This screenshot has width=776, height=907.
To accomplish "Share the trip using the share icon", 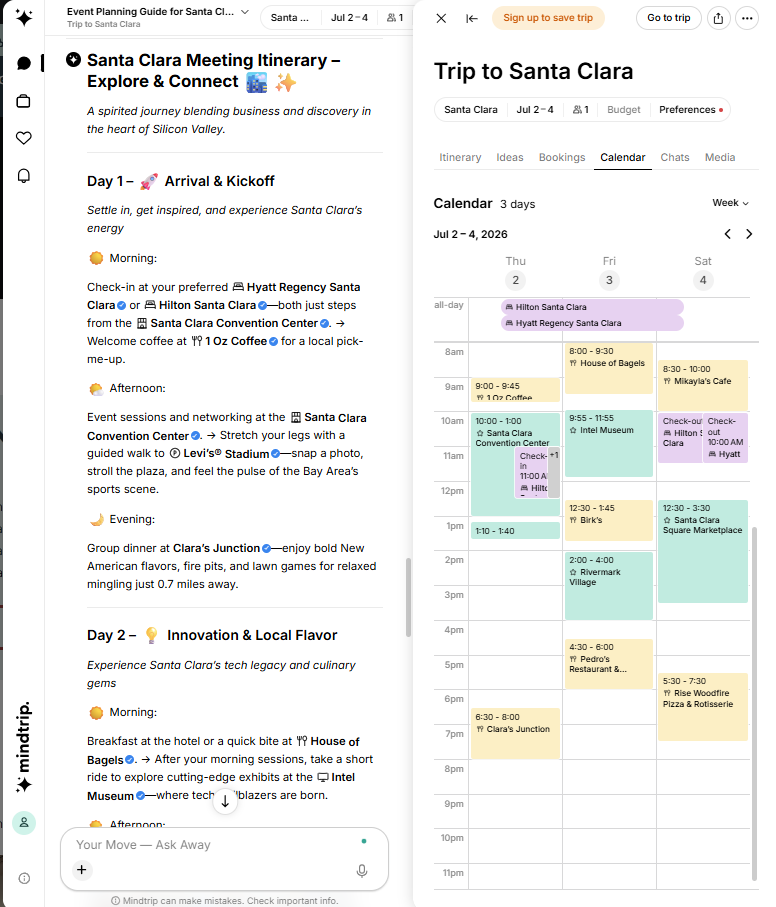I will [718, 18].
